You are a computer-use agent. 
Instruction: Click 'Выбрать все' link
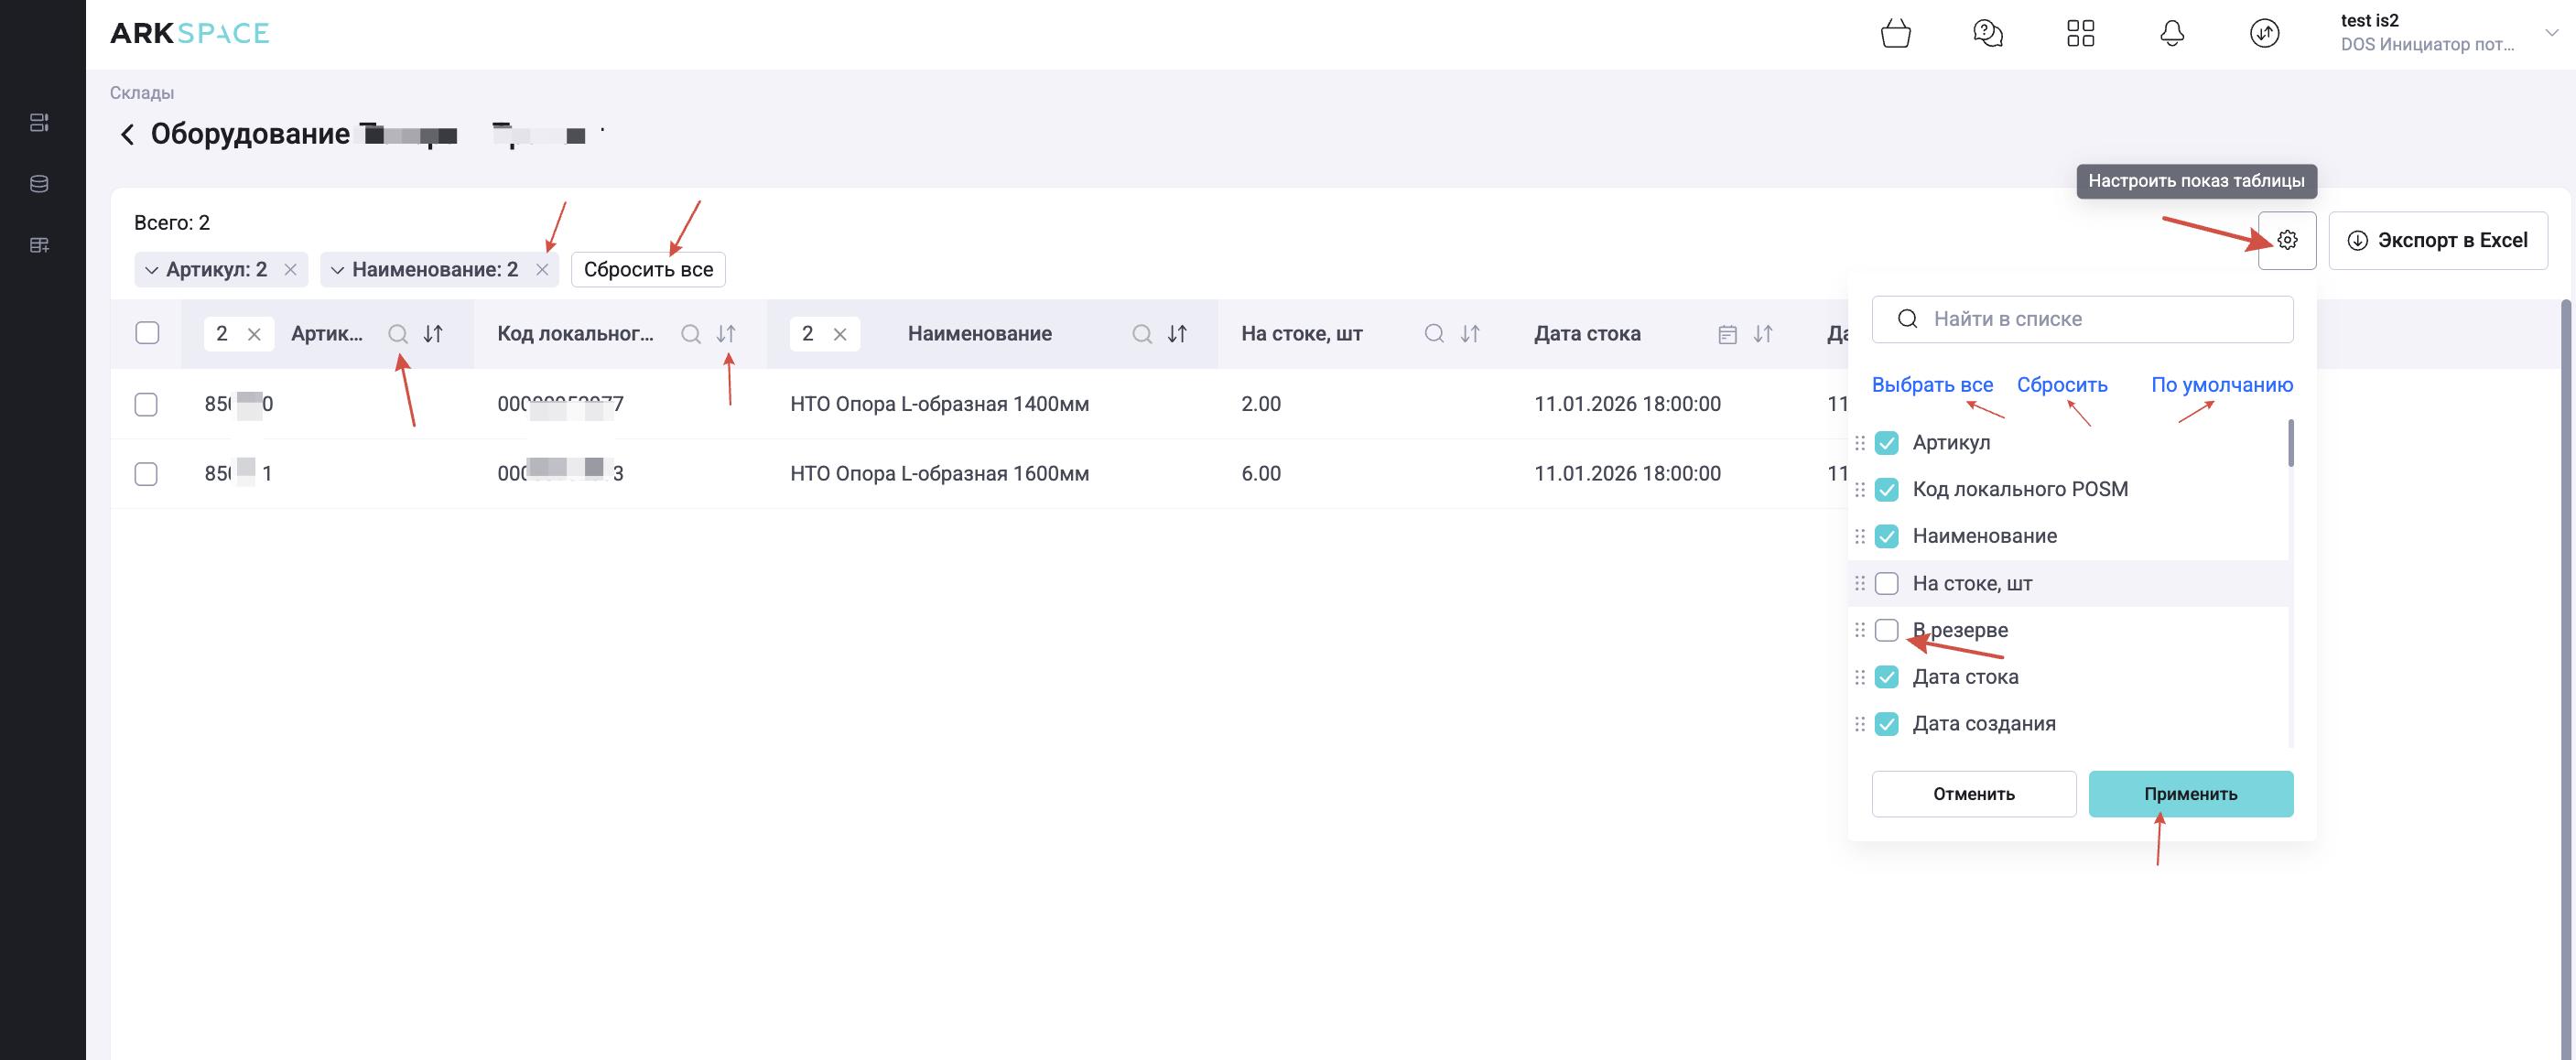1932,385
